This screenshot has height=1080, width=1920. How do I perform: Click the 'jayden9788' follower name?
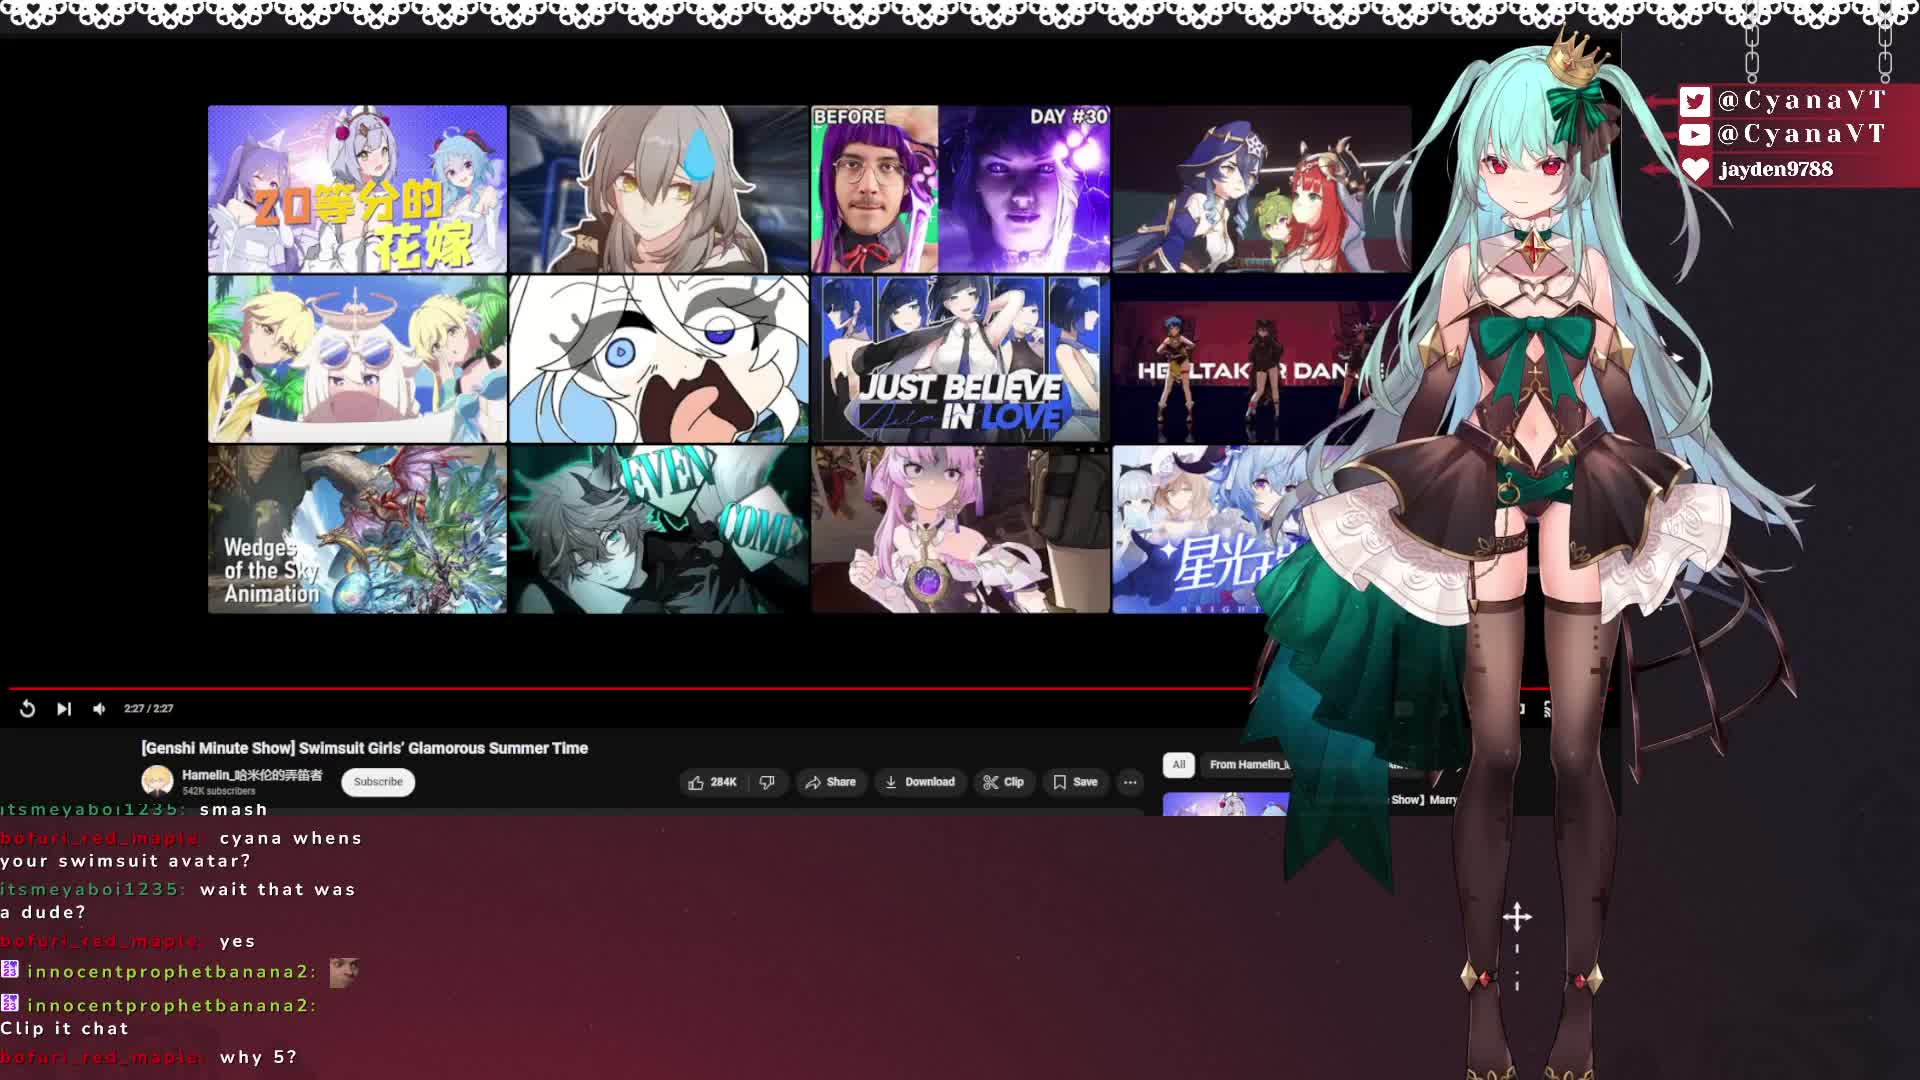tap(1776, 169)
